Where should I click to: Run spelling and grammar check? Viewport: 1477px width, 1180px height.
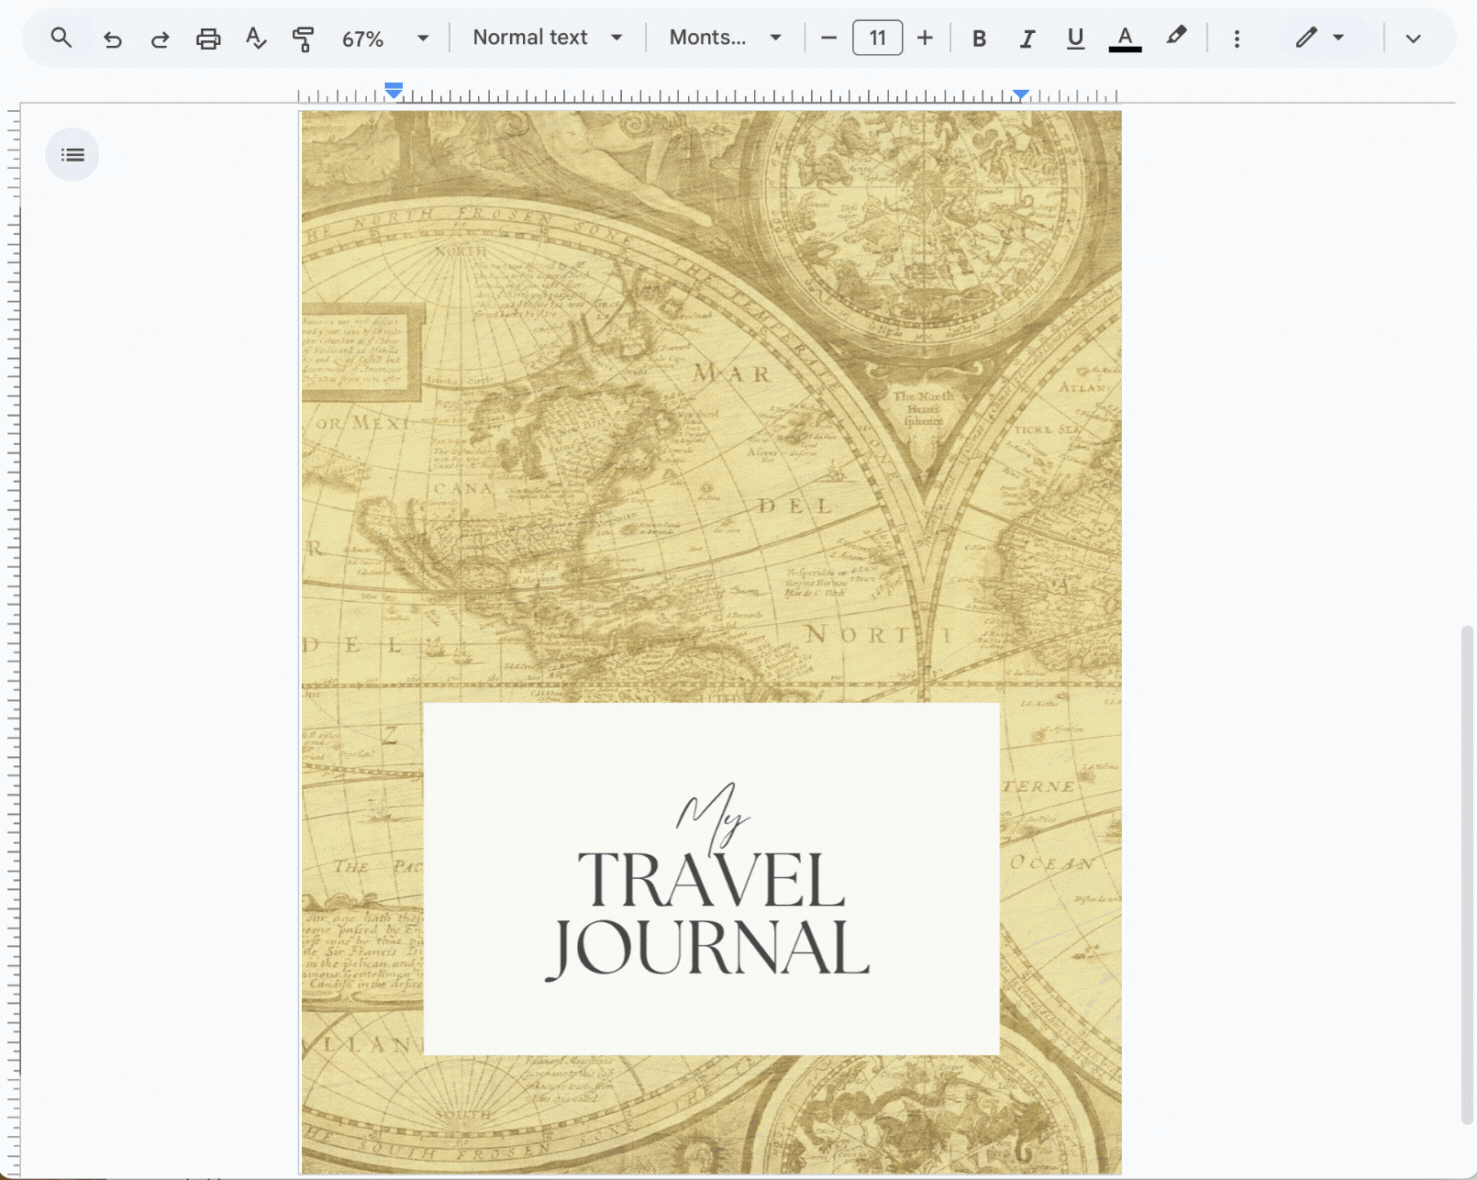256,39
